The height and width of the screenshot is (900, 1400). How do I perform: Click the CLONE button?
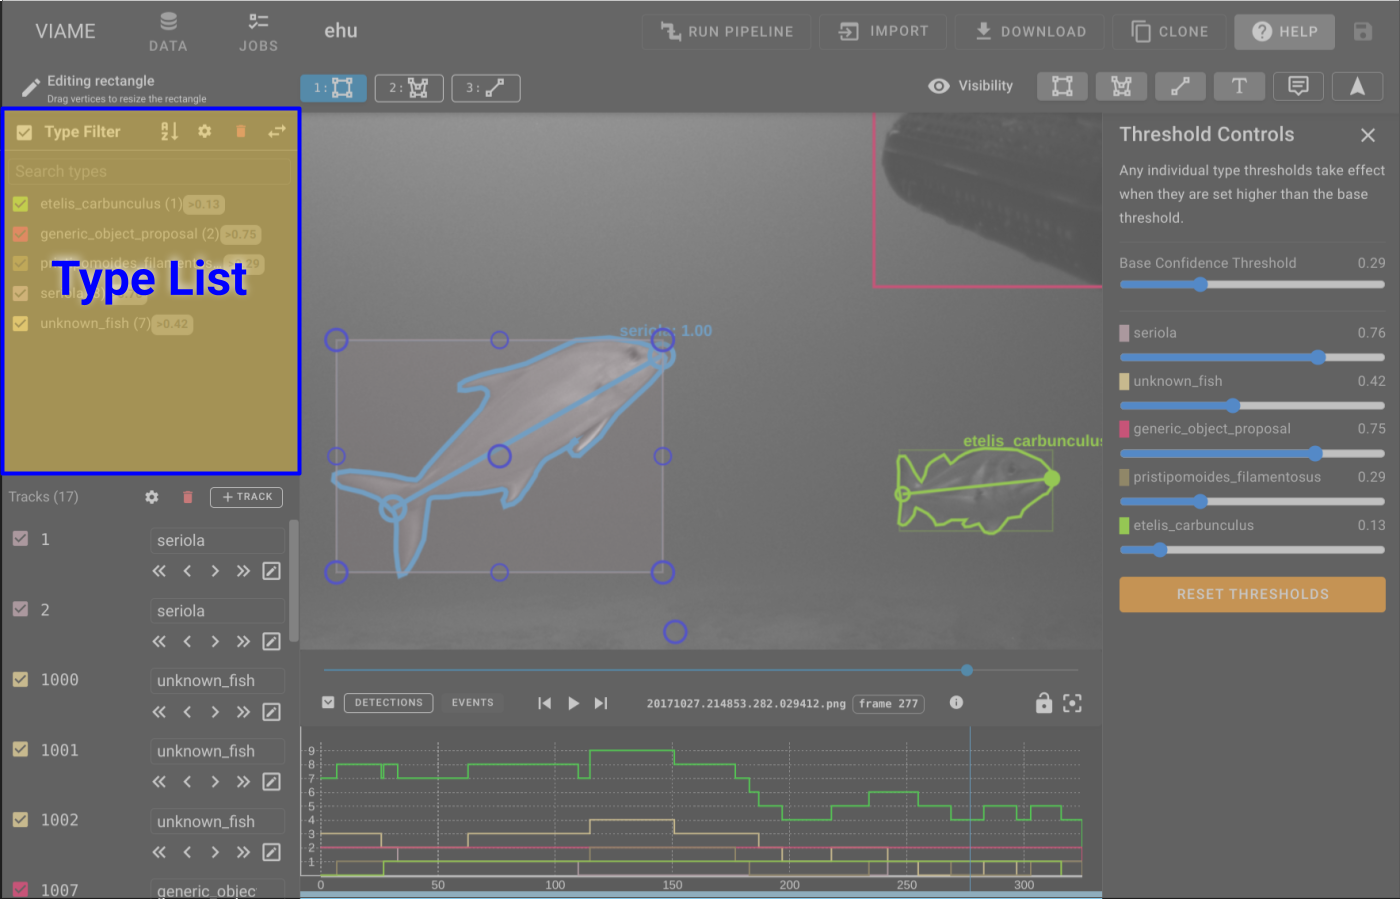tap(1169, 32)
